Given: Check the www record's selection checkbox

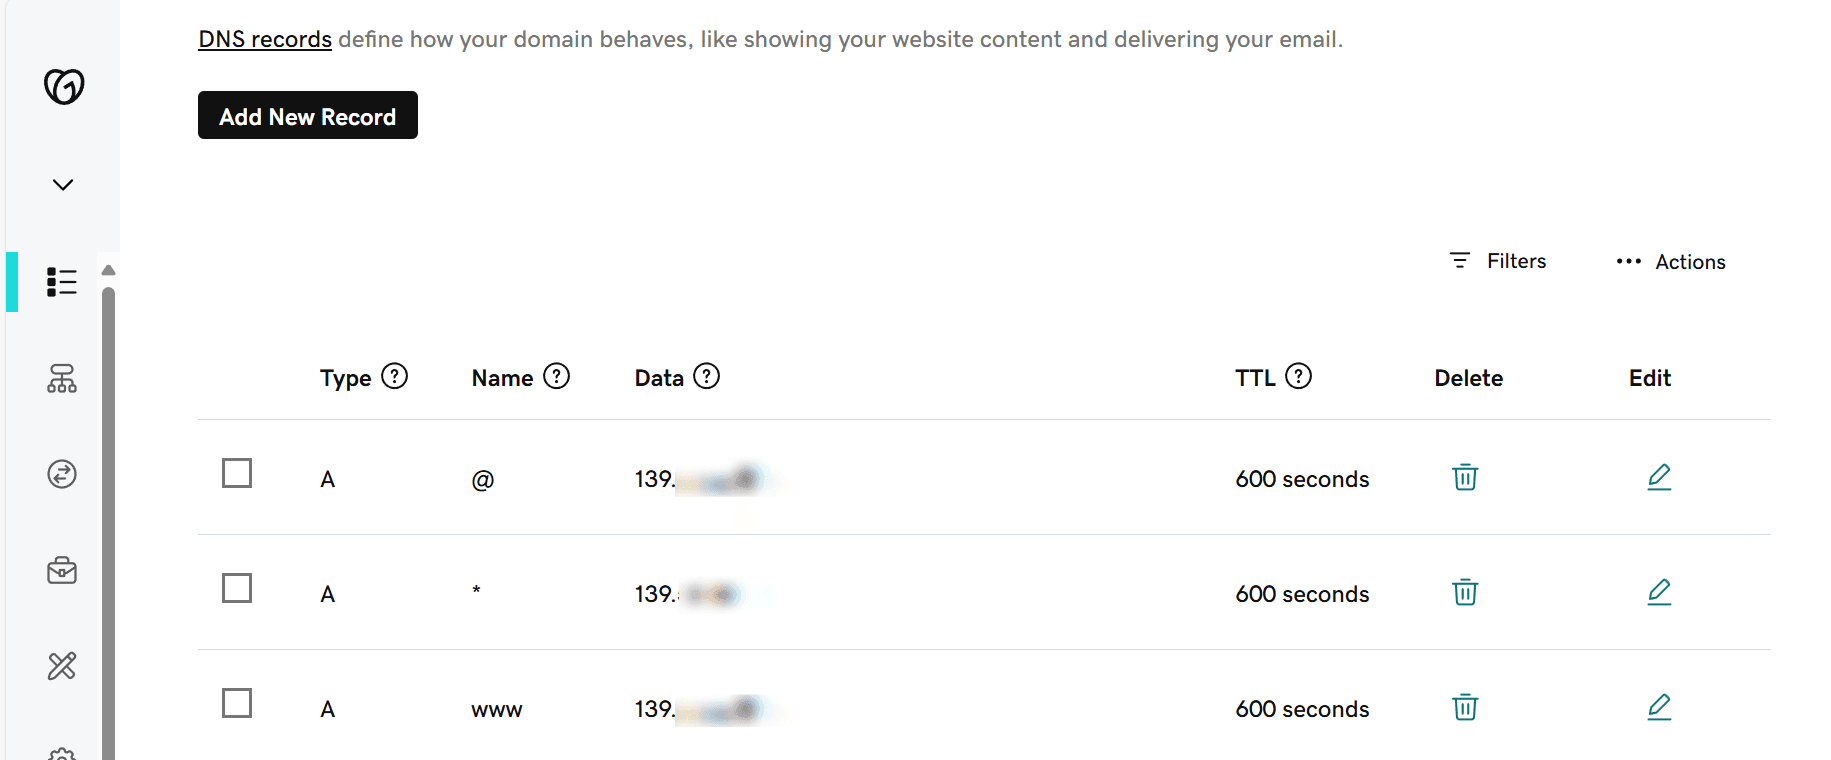Looking at the screenshot, I should tap(236, 704).
